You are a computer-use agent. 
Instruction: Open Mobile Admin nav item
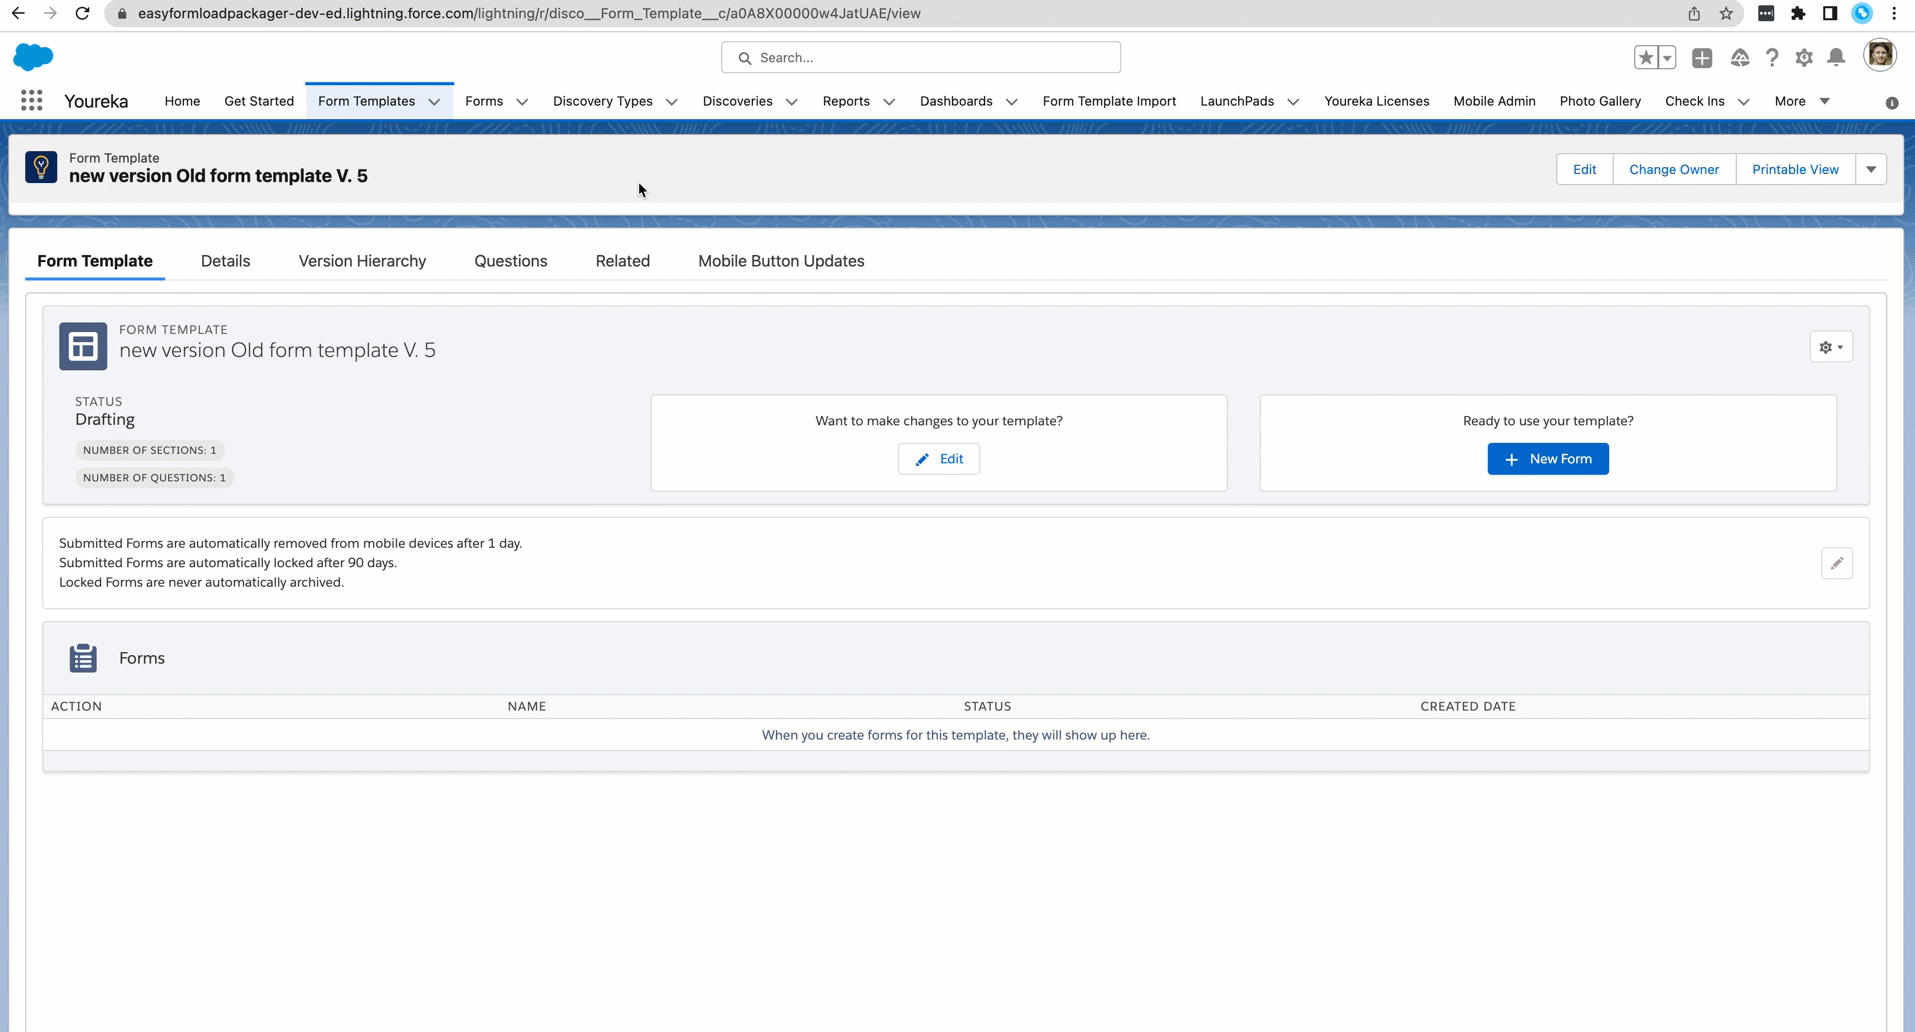click(1494, 101)
